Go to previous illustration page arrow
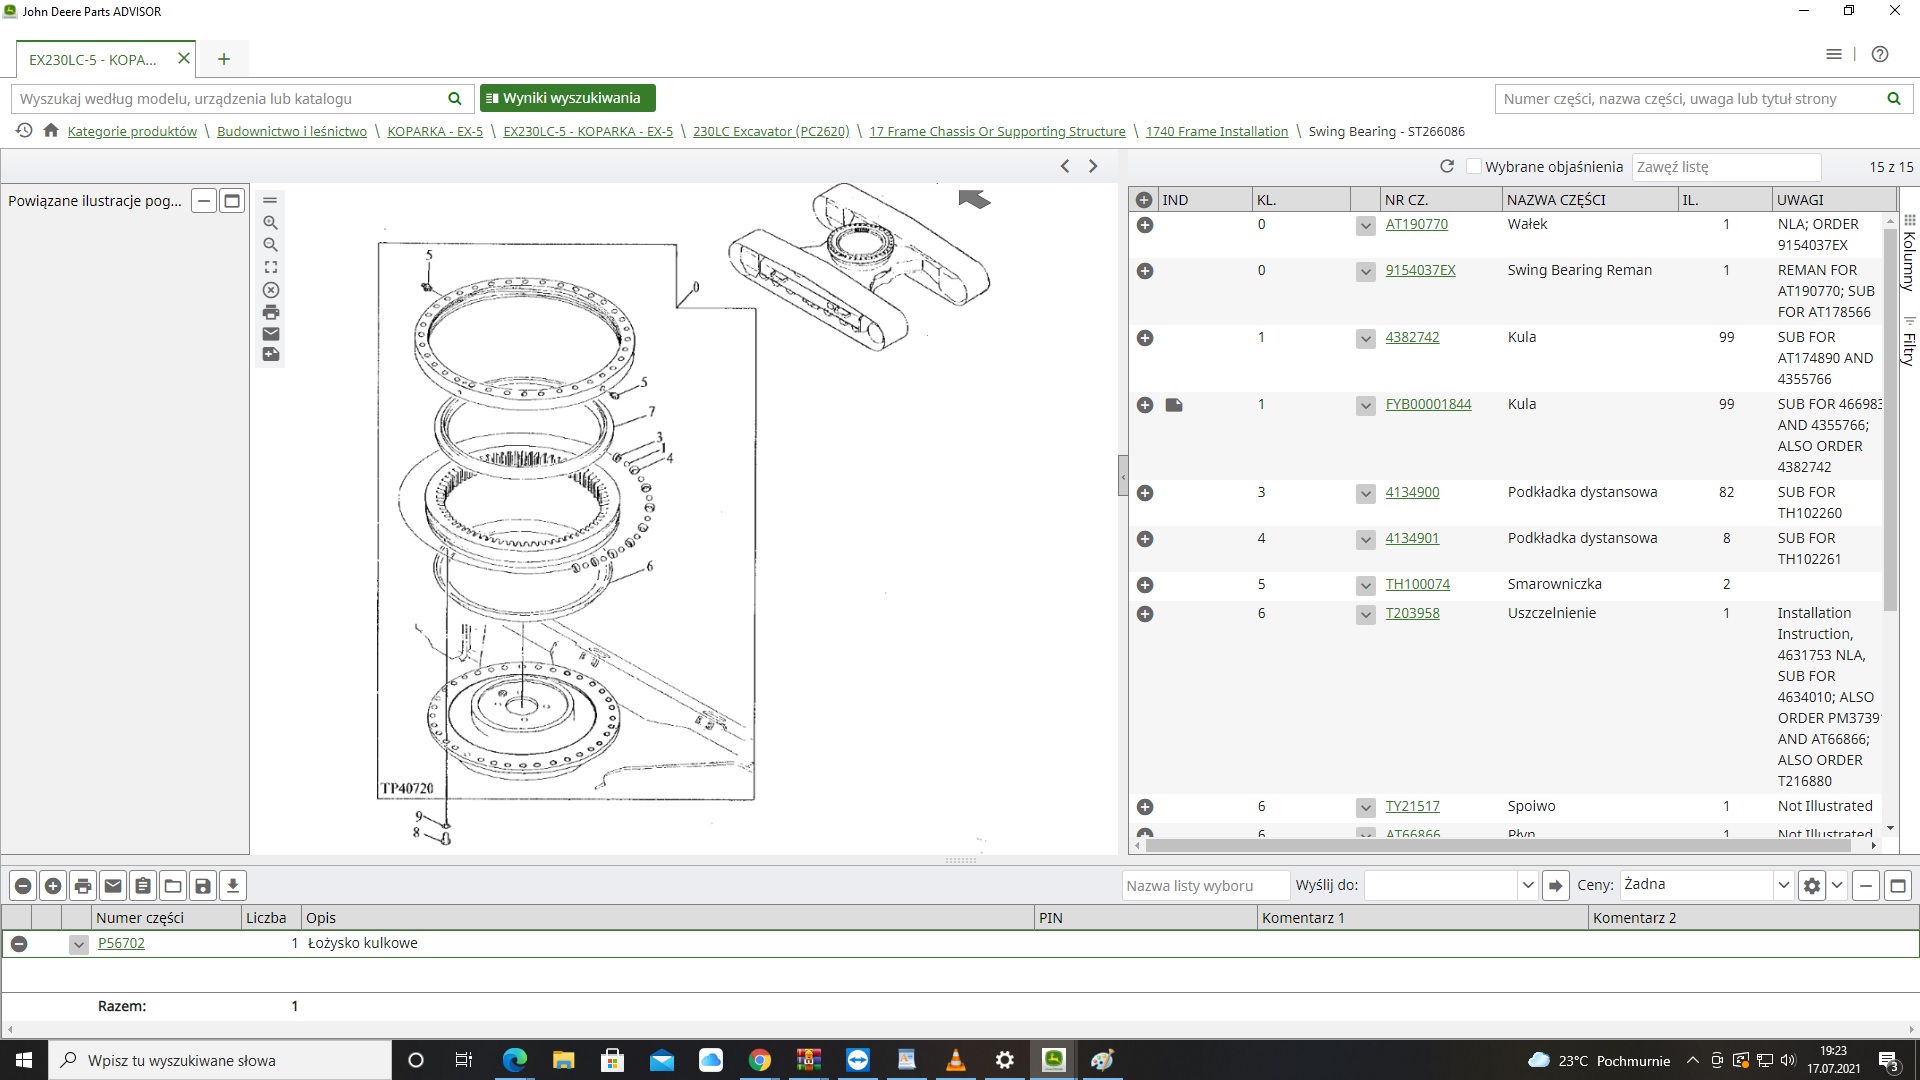 (x=1065, y=166)
